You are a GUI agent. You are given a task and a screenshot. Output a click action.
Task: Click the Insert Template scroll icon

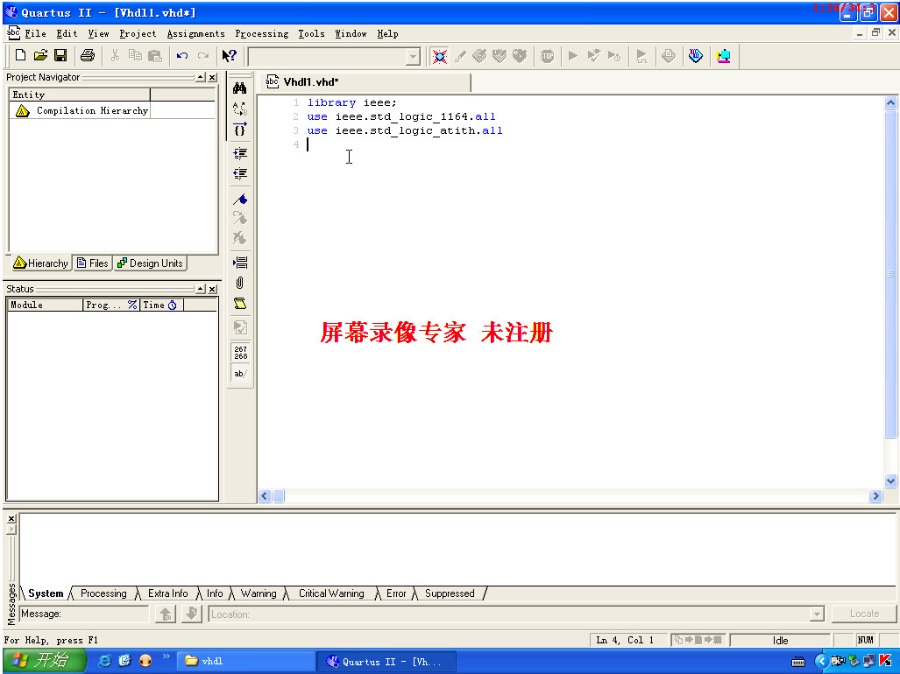click(240, 304)
